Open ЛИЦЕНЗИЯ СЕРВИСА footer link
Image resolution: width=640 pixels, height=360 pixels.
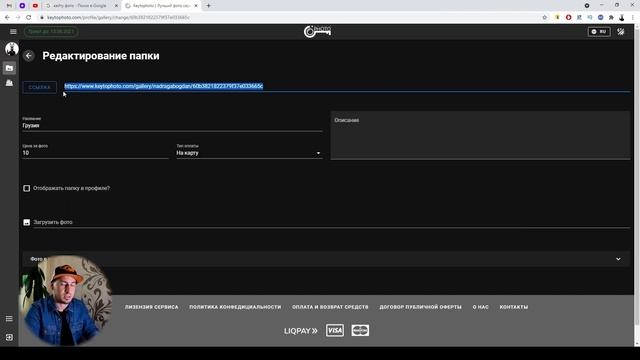coord(151,307)
